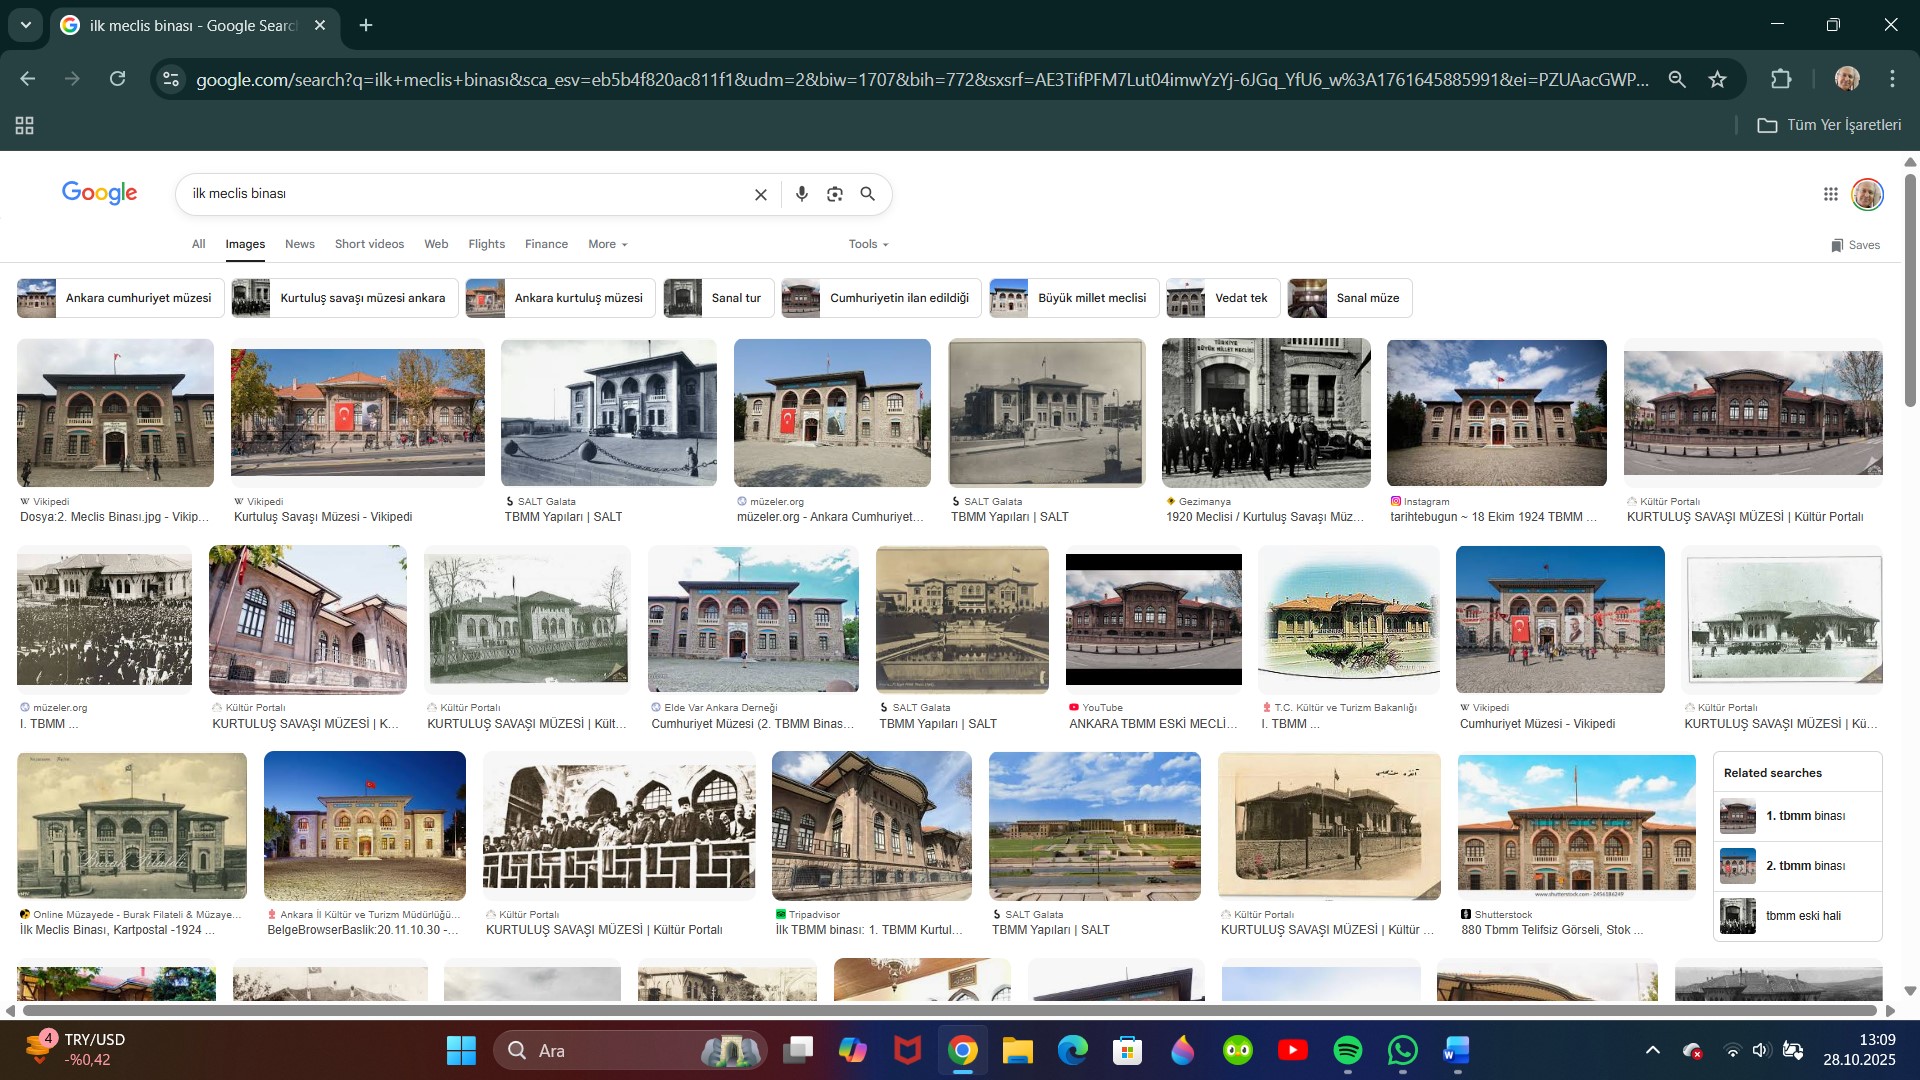Image resolution: width=1920 pixels, height=1080 pixels.
Task: Switch to Short videos tab
Action: [369, 244]
